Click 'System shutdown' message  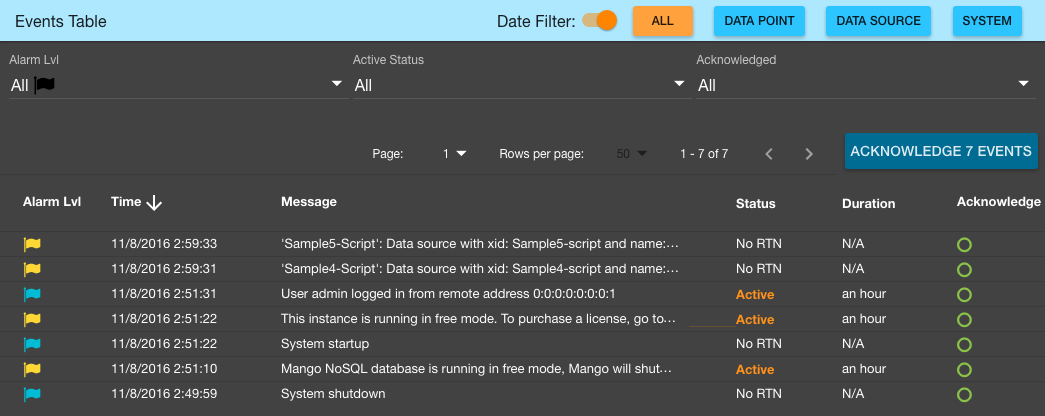click(x=333, y=394)
